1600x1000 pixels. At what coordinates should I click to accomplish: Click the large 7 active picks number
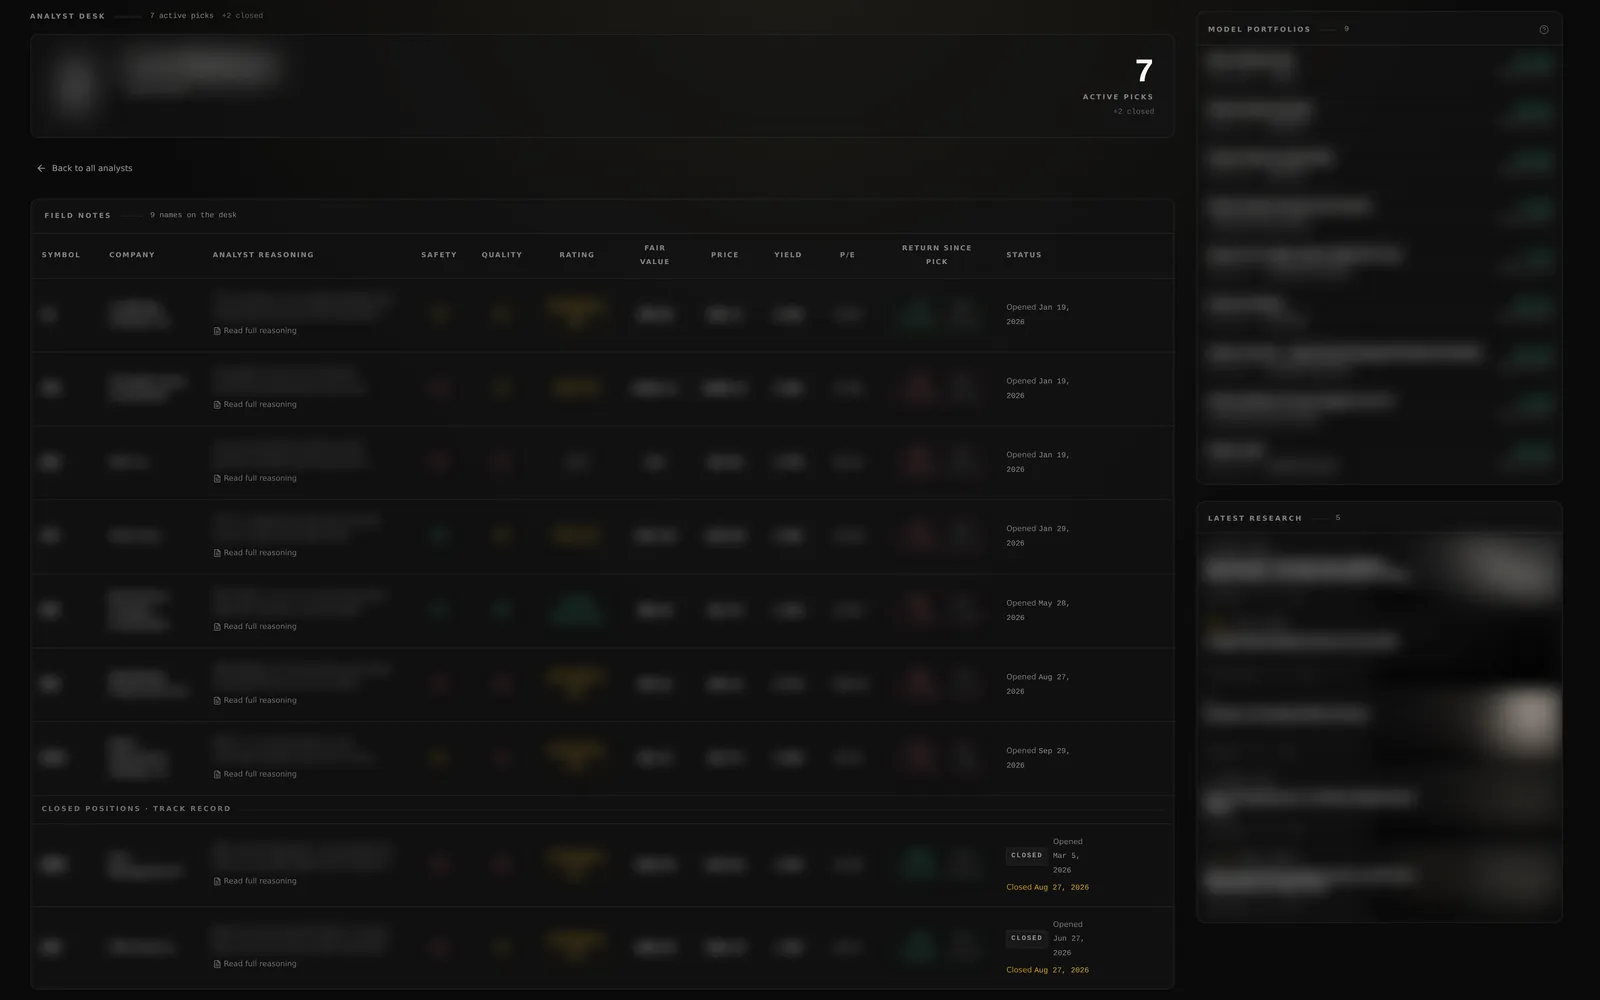(x=1144, y=71)
